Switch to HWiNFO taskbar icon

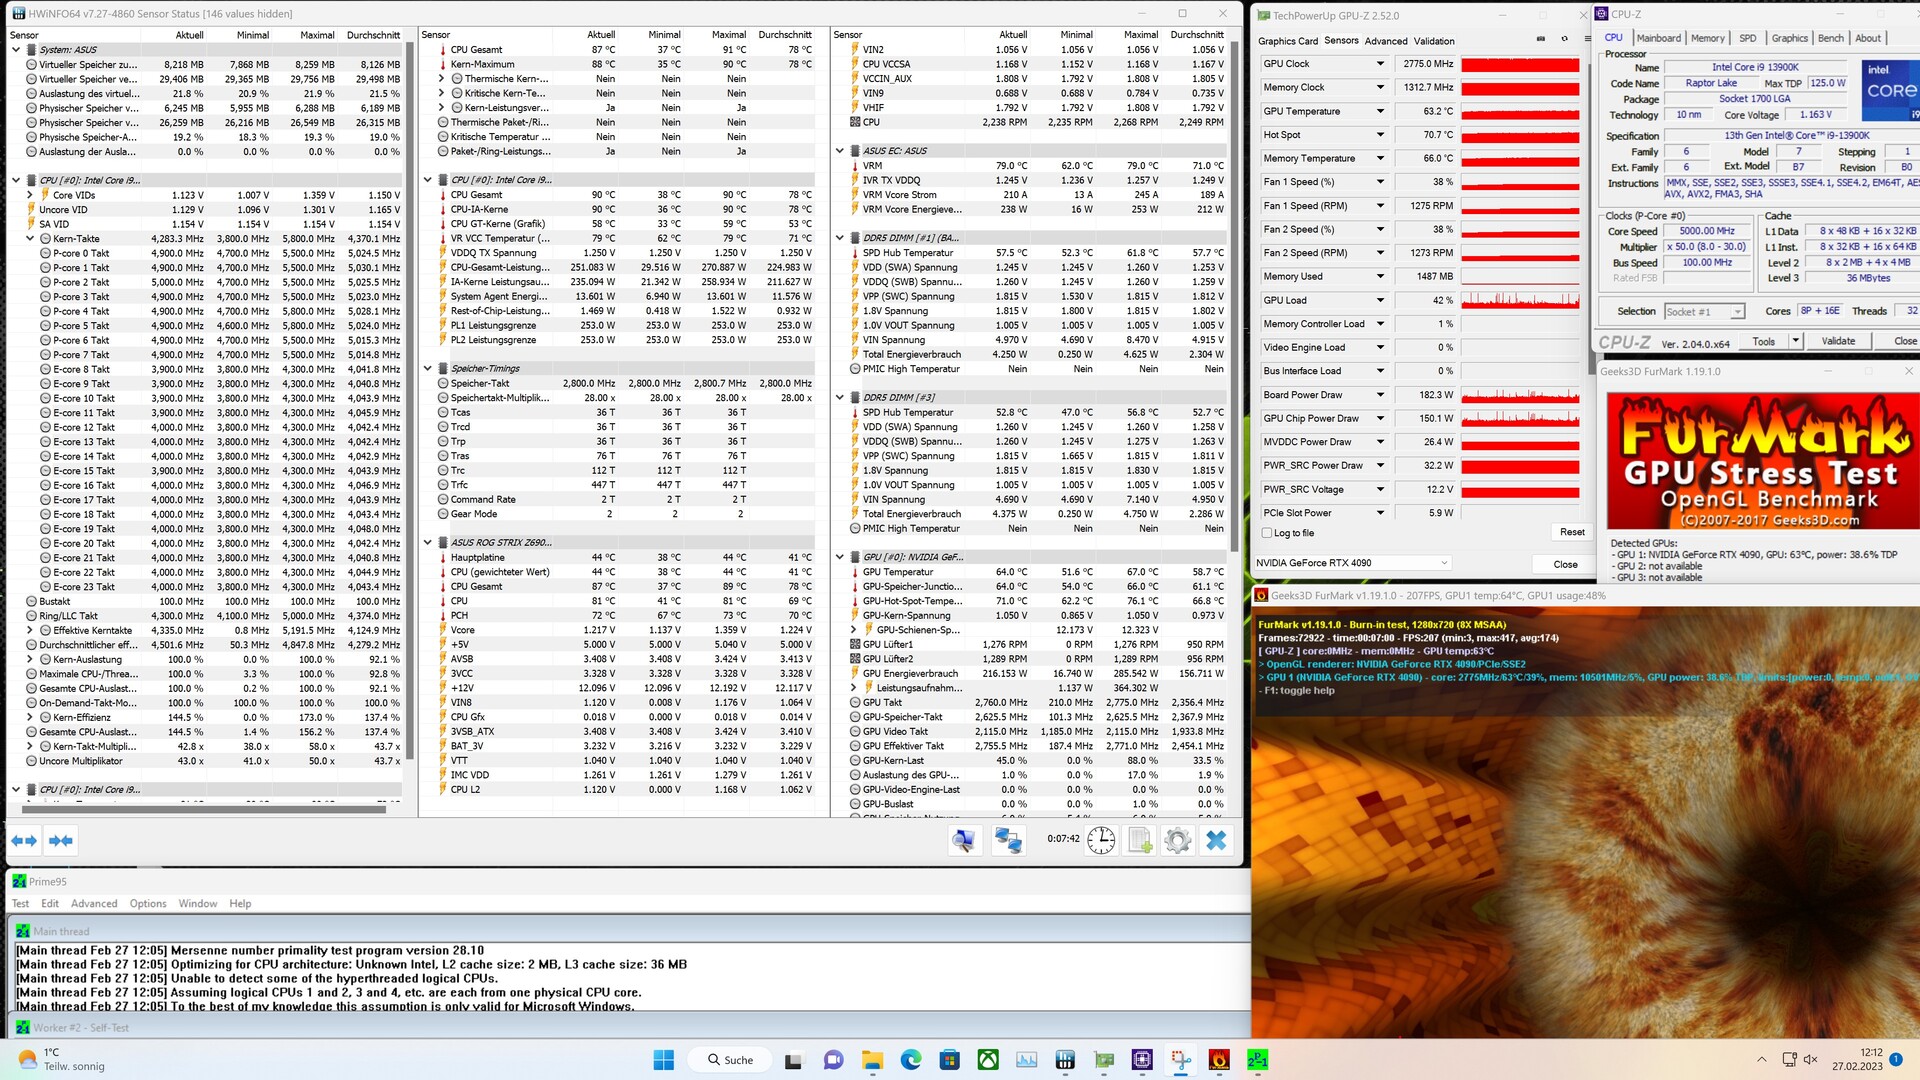point(1065,1060)
